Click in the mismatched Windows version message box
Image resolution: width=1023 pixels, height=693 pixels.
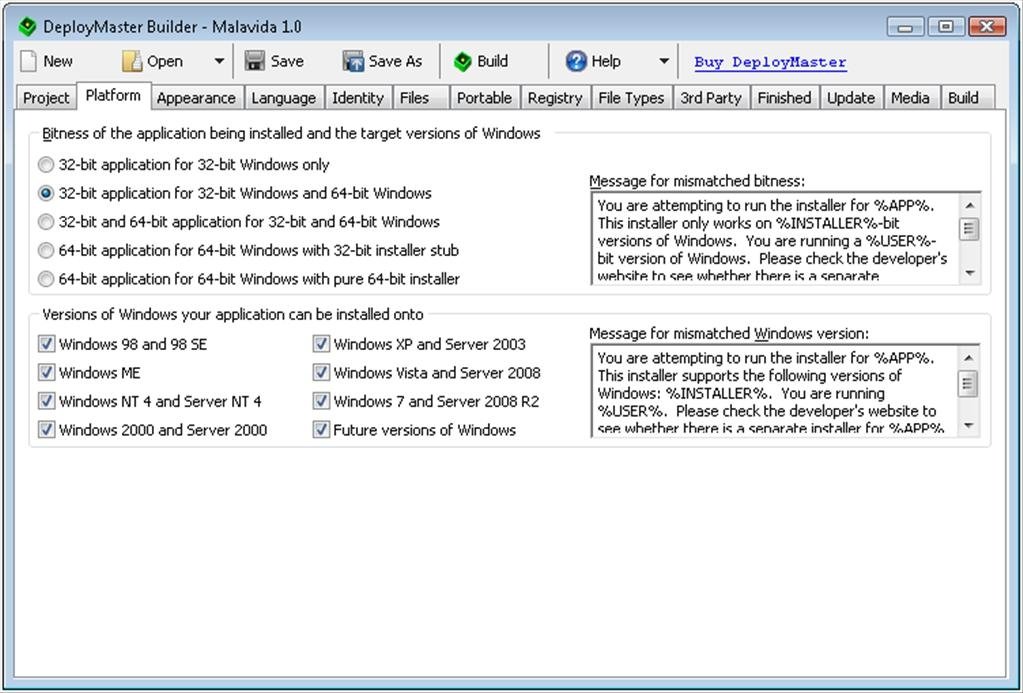(774, 391)
